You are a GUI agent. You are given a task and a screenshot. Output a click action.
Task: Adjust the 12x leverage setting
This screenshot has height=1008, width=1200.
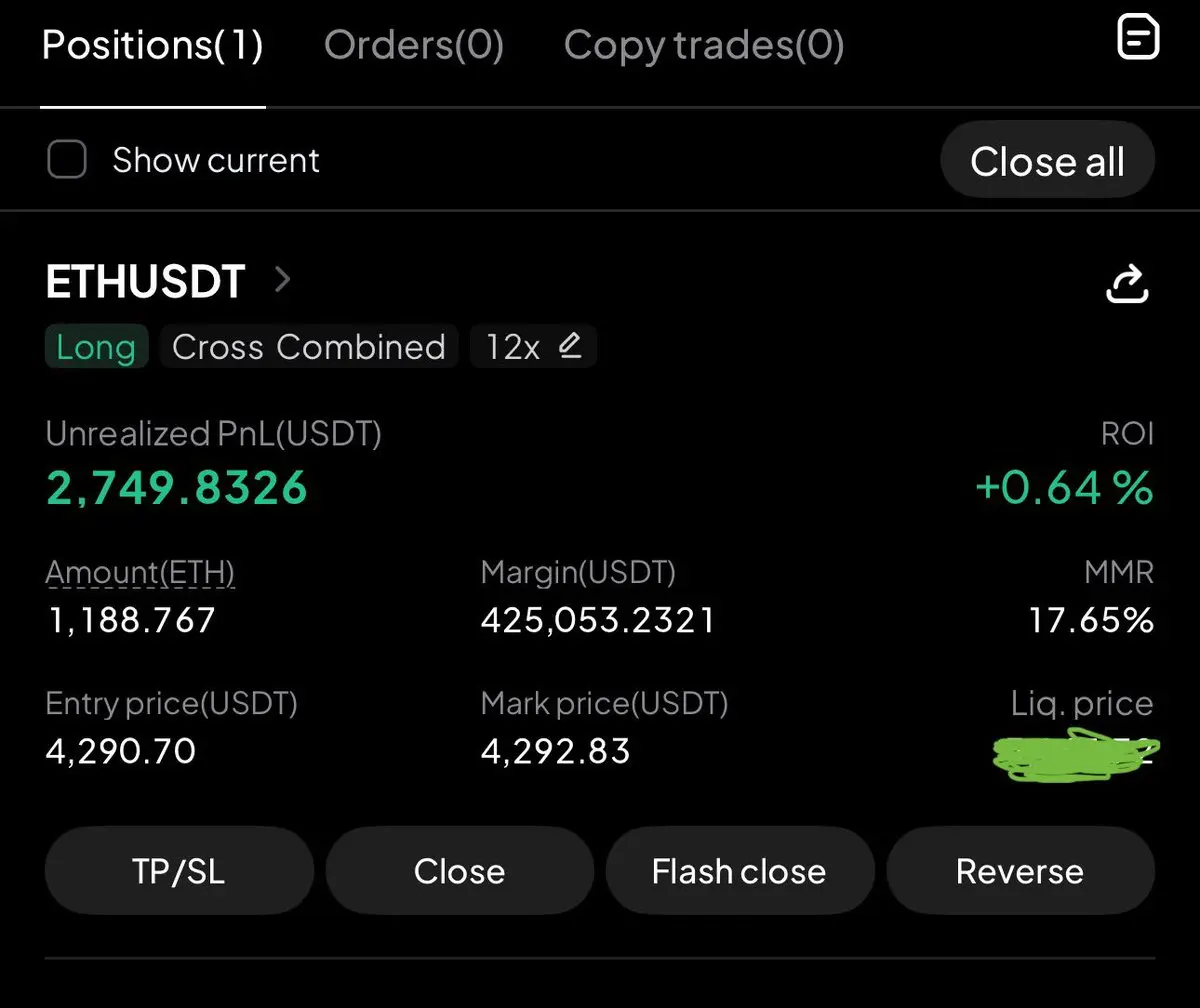pyautogui.click(x=533, y=346)
